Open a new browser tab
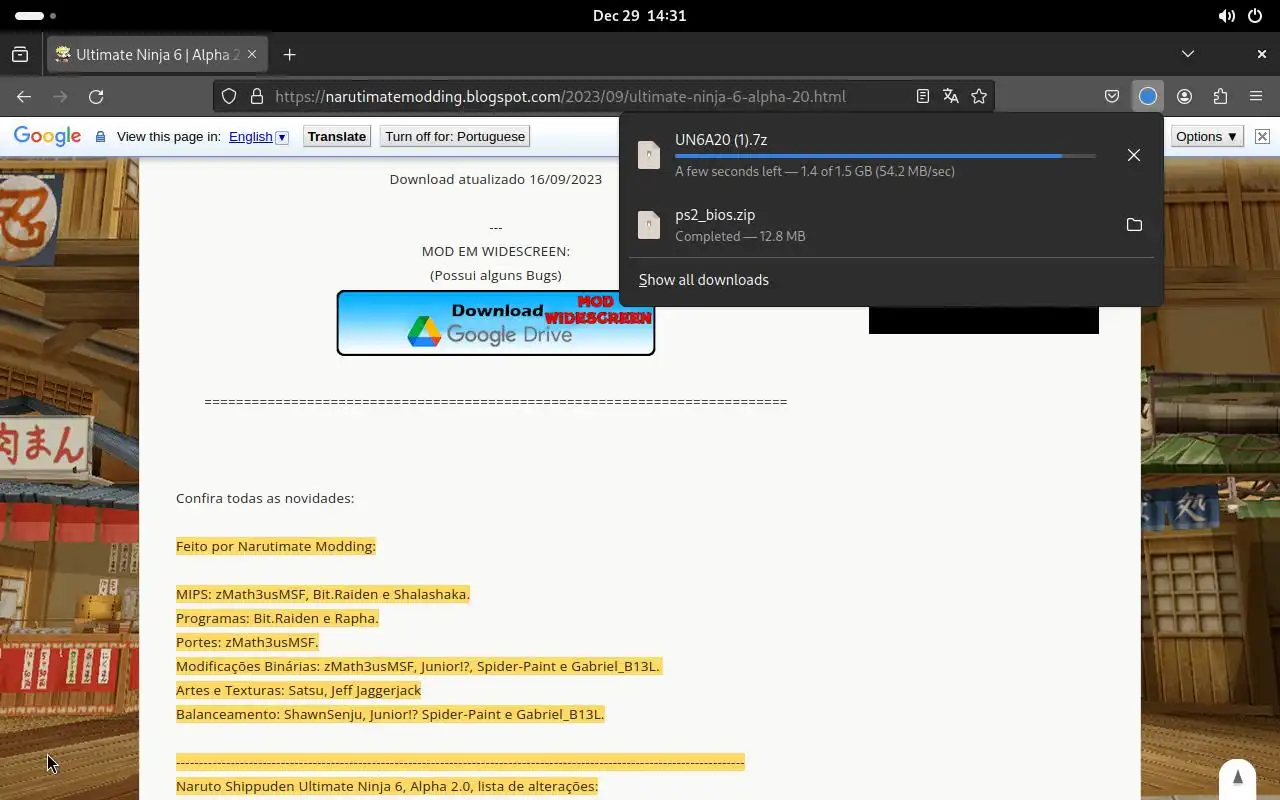This screenshot has height=800, width=1280. pyautogui.click(x=289, y=54)
